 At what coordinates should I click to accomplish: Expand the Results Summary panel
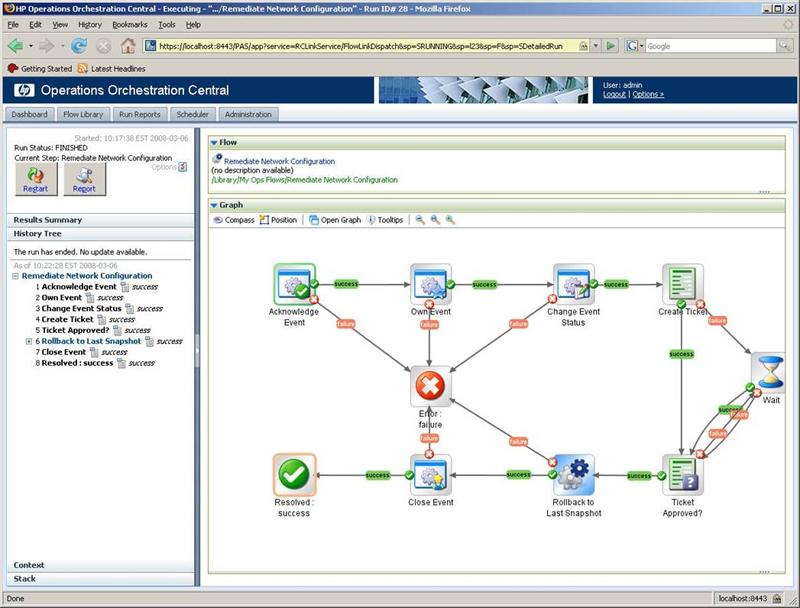(101, 220)
